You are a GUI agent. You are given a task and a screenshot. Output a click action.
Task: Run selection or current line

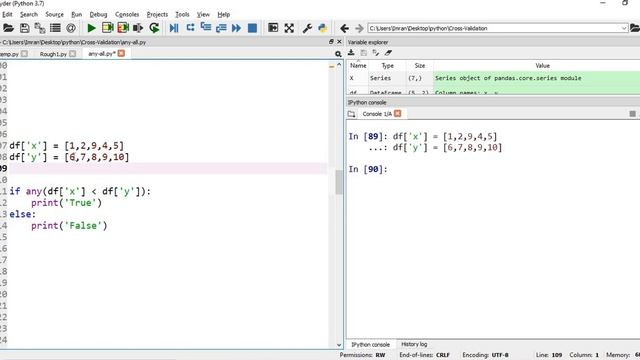point(138,28)
